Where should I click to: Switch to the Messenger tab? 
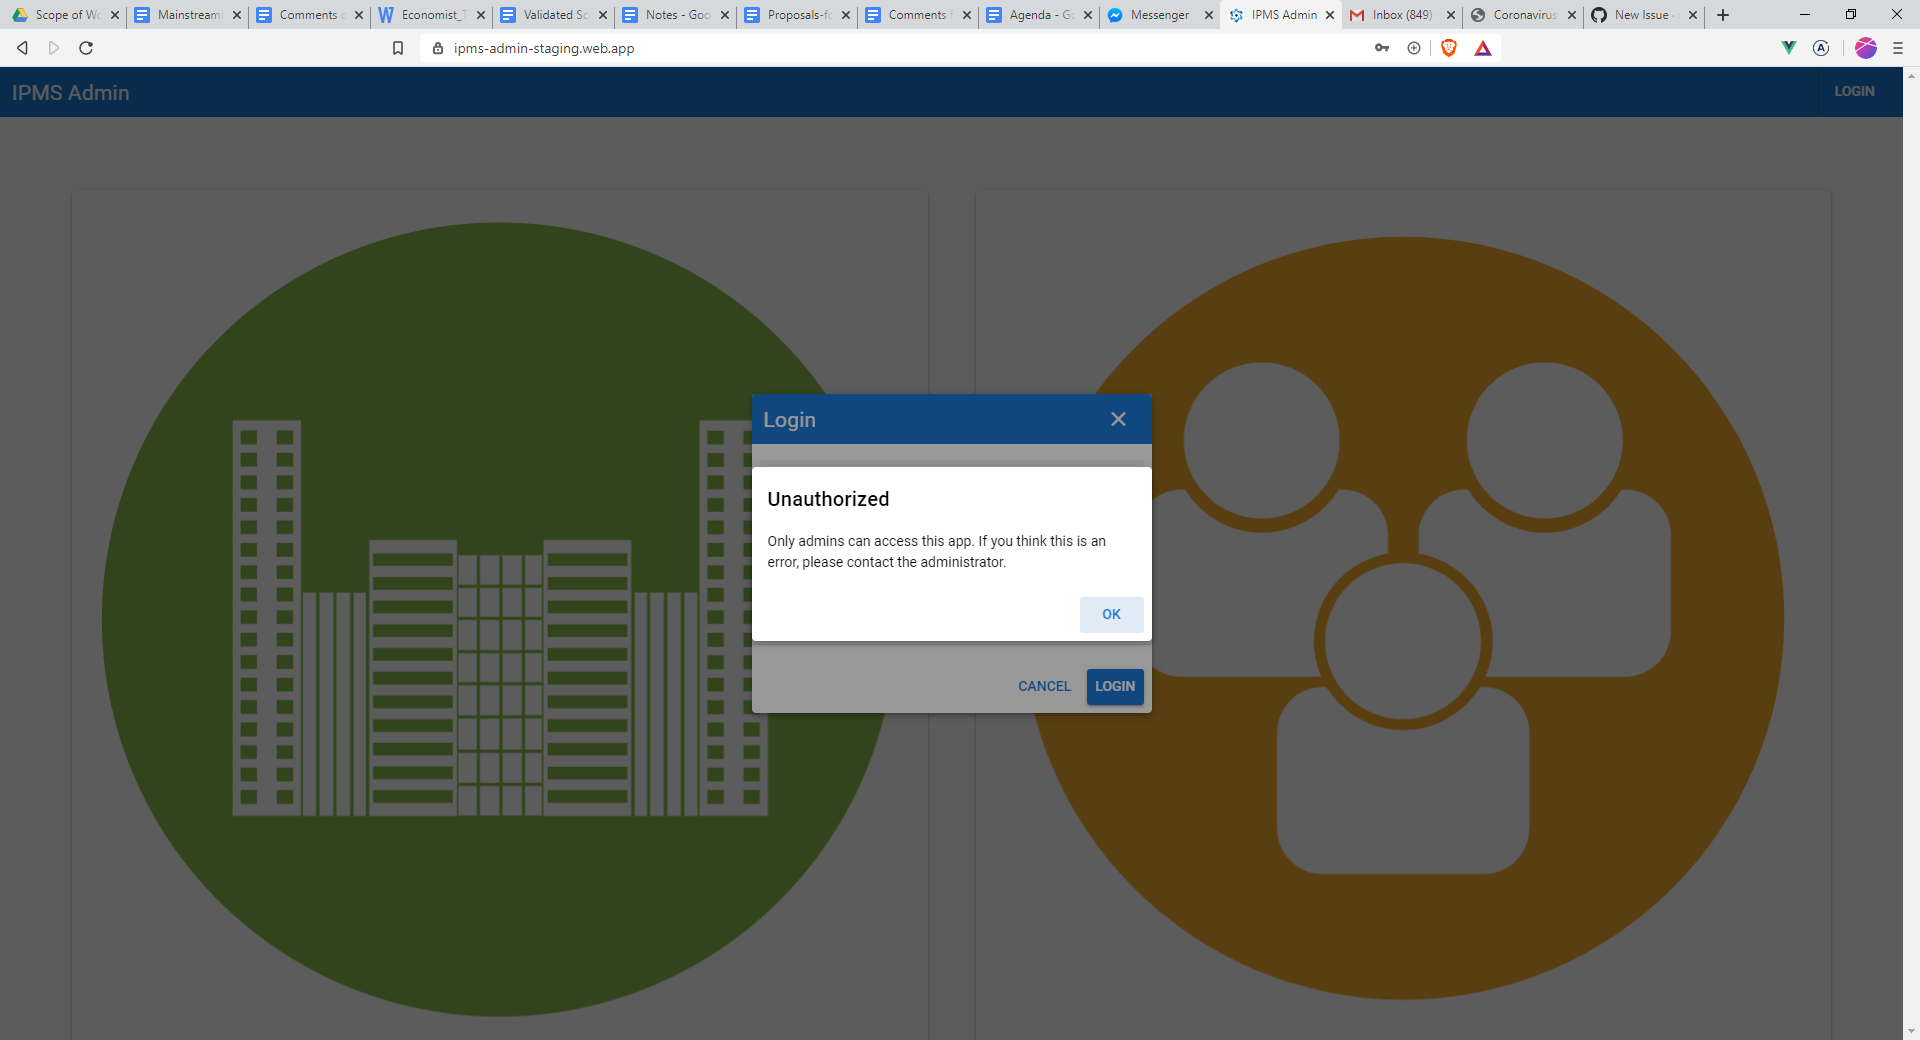[x=1160, y=15]
